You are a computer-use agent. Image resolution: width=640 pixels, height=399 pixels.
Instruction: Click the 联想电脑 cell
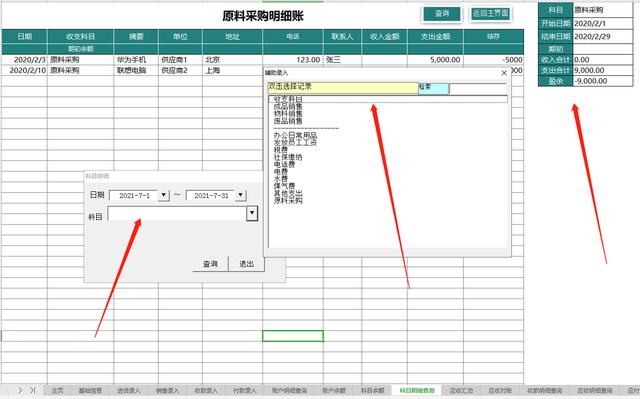(136, 70)
